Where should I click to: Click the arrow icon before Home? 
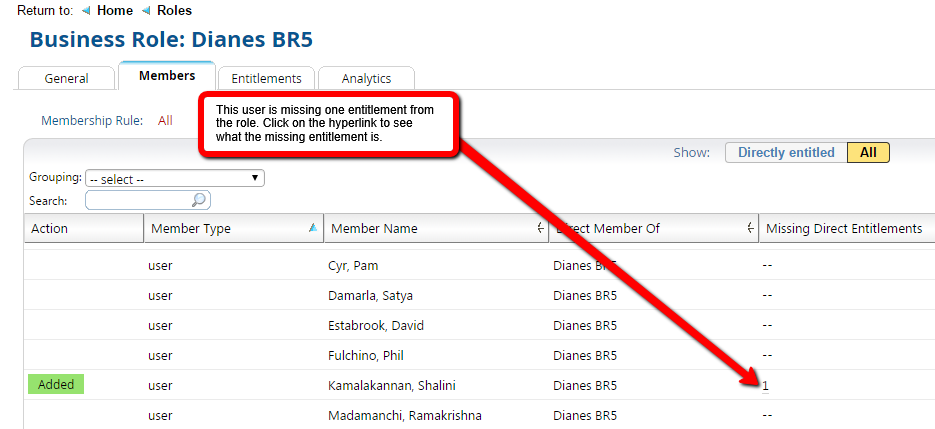coord(86,11)
